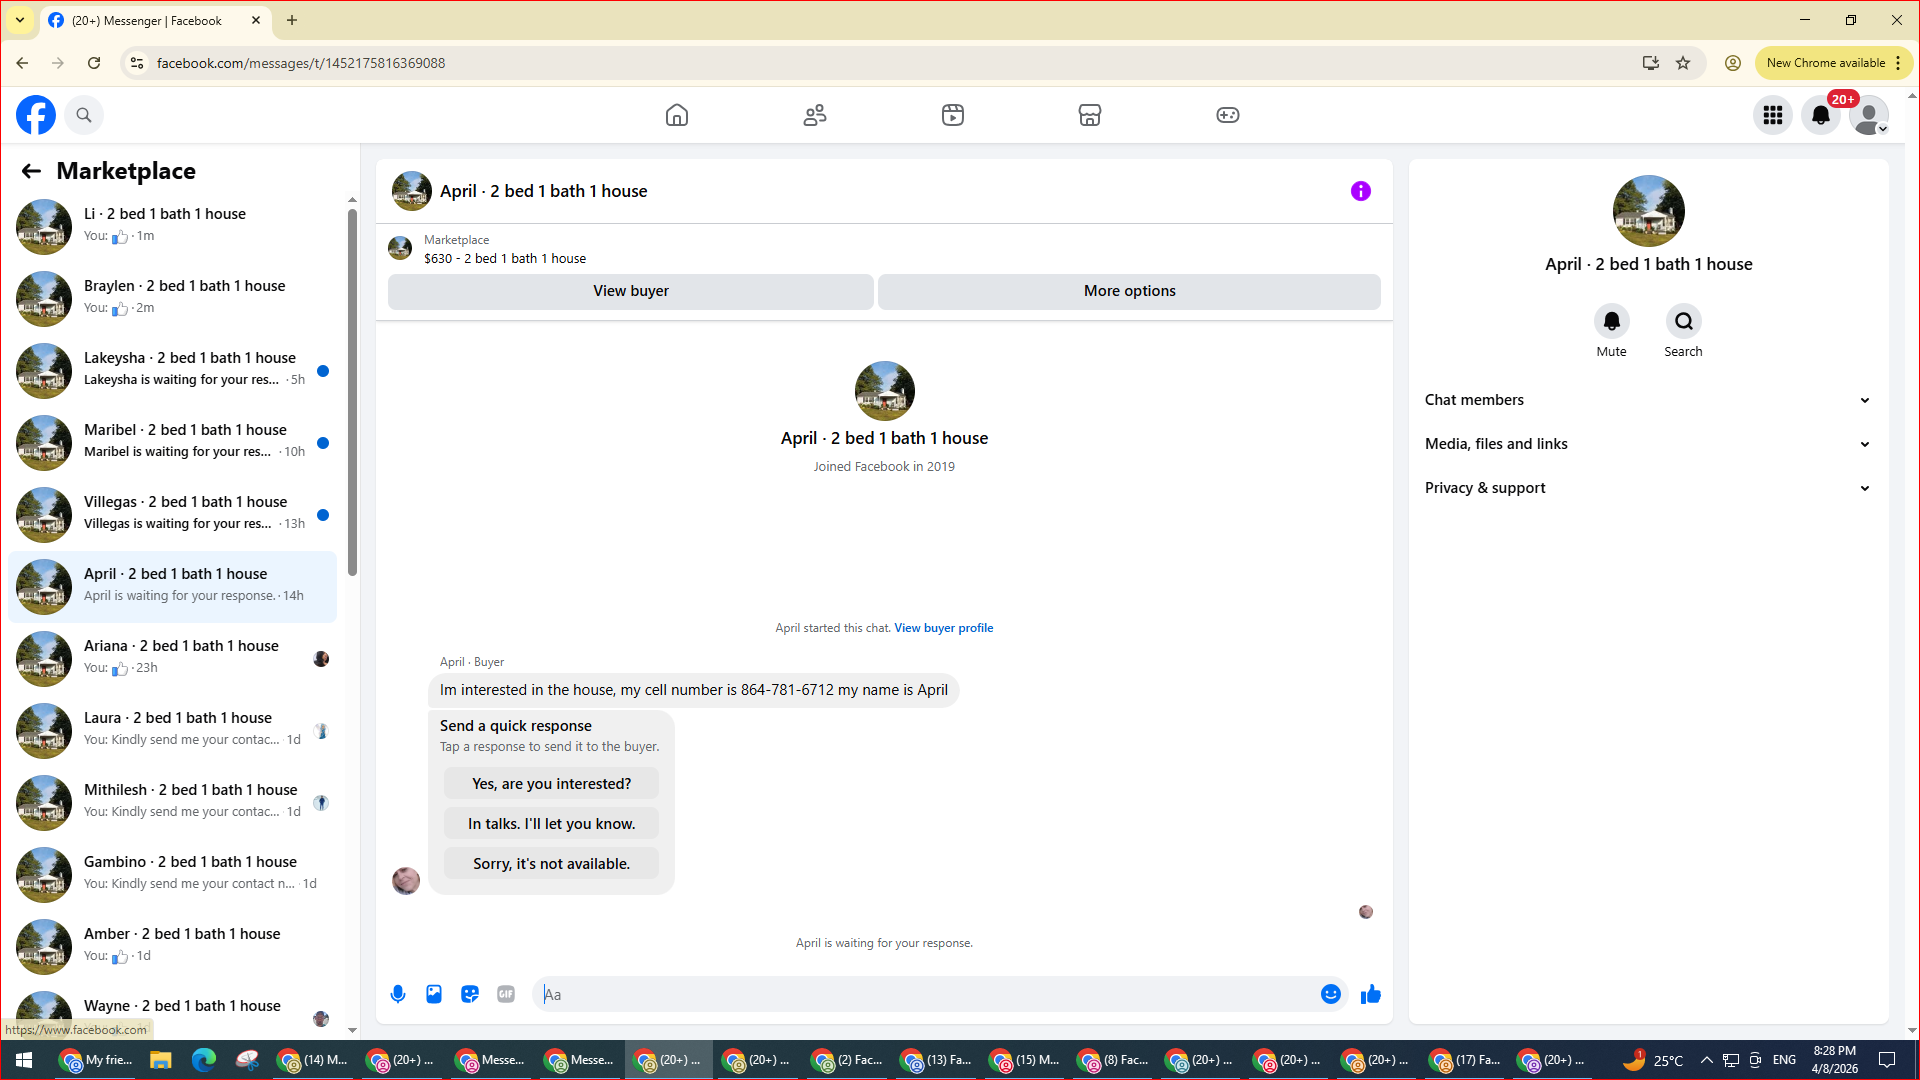Screen dimensions: 1920x1080
Task: Expand the Chat members section
Action: (x=1647, y=400)
